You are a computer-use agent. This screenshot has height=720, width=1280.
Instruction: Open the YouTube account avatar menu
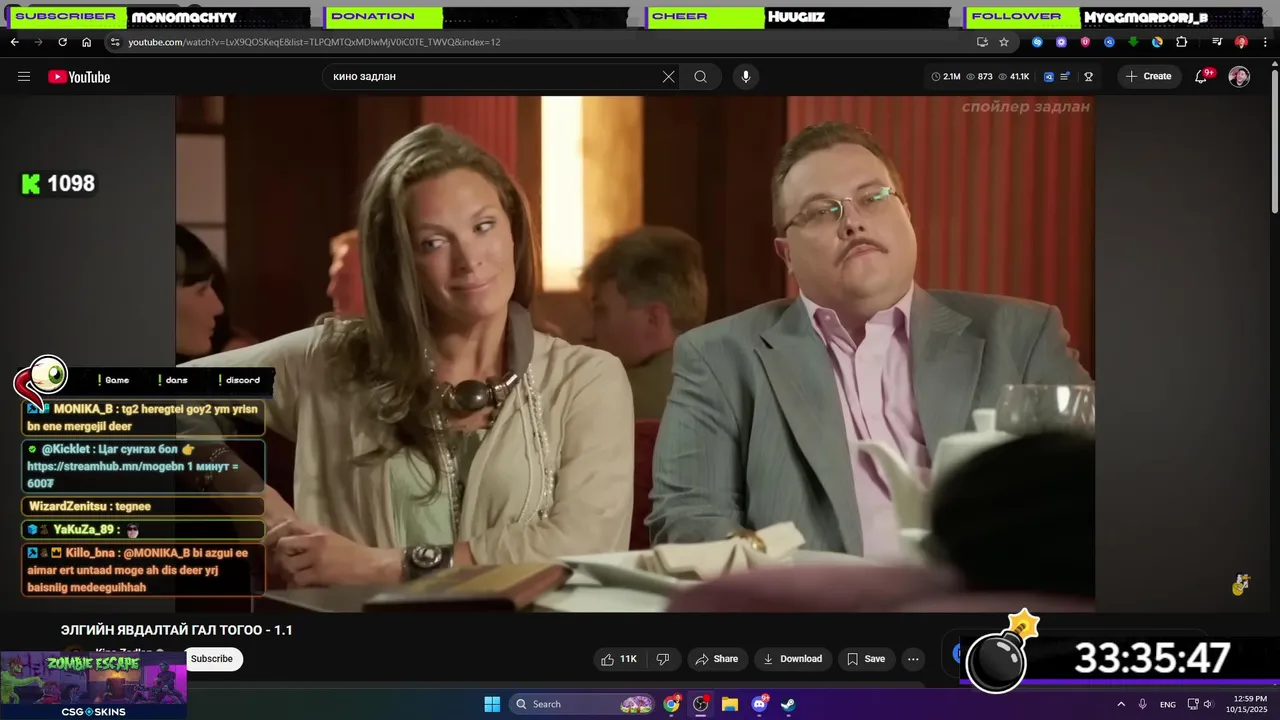point(1239,77)
